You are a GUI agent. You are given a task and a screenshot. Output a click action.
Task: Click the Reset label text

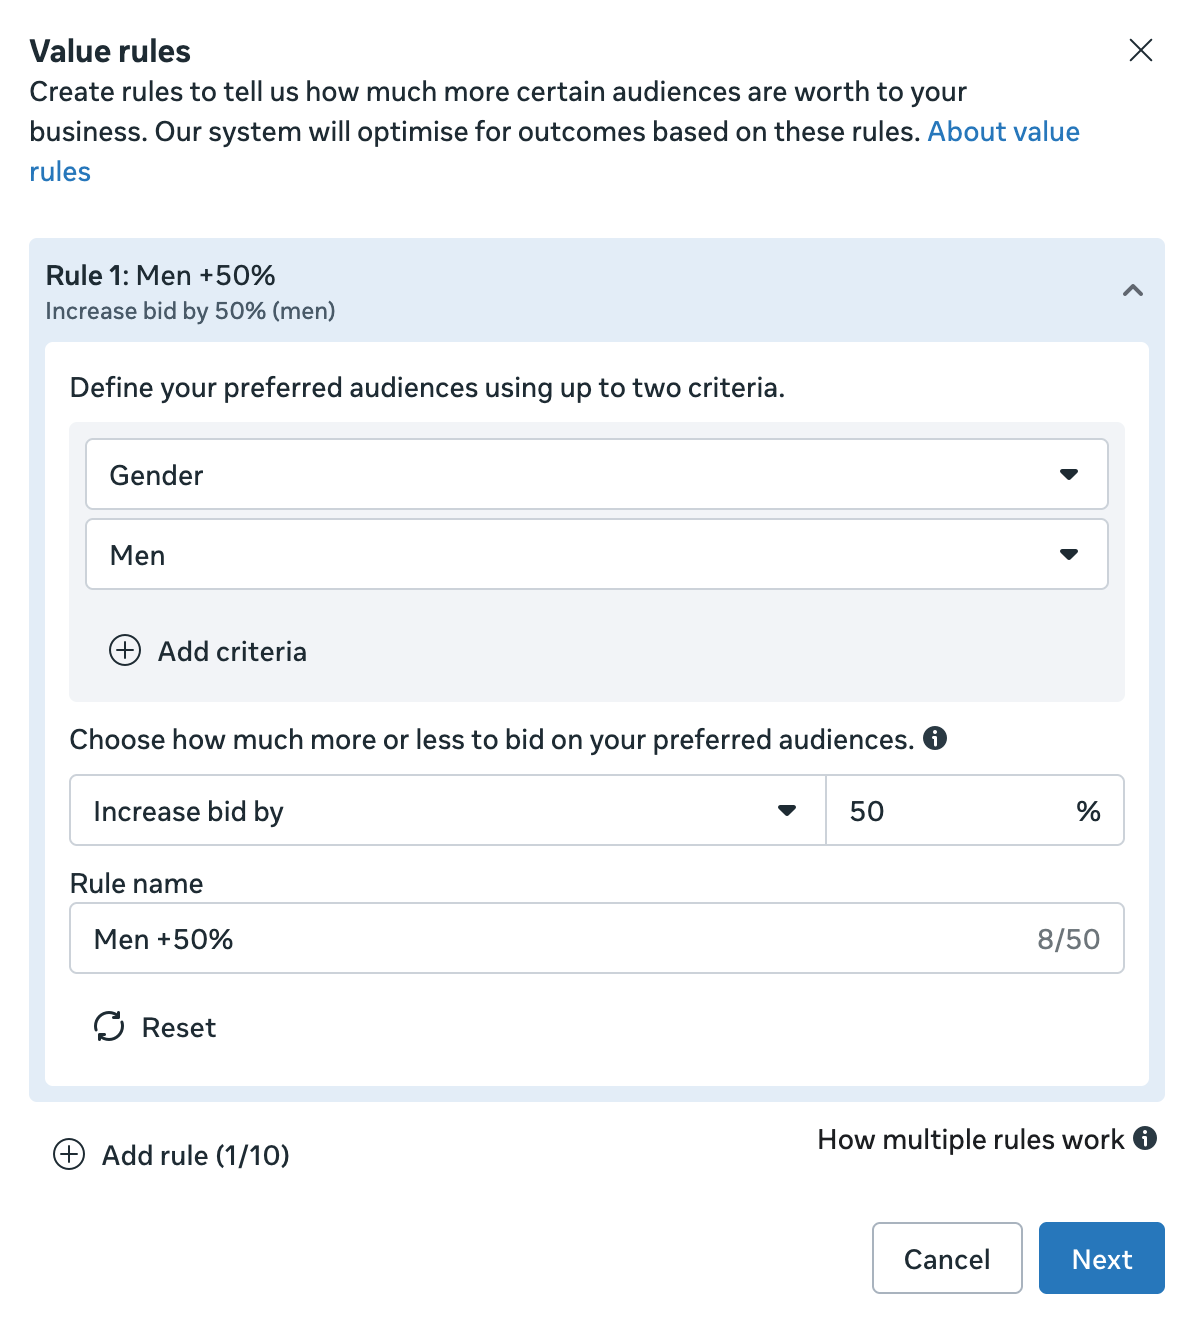[x=179, y=1028]
